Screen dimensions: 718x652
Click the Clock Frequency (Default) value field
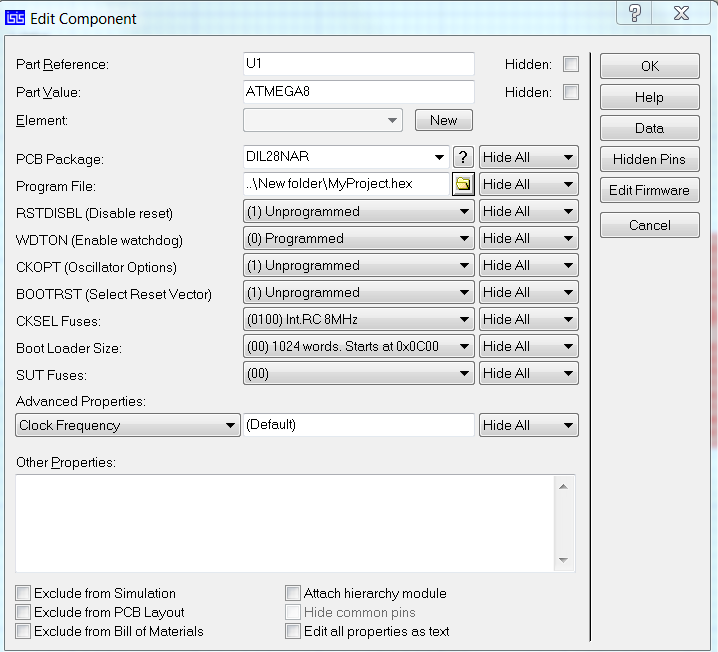(x=359, y=425)
